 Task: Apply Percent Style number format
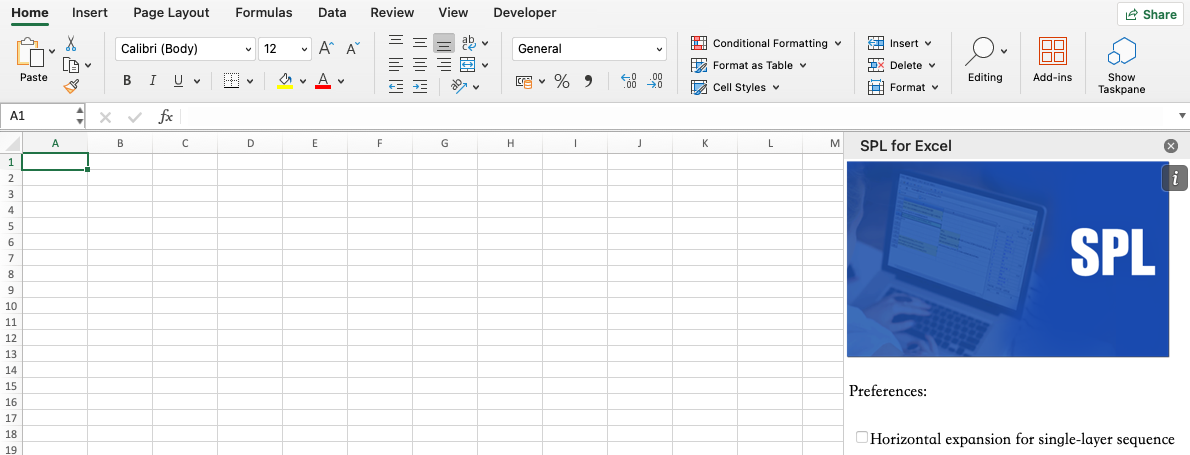click(x=561, y=81)
